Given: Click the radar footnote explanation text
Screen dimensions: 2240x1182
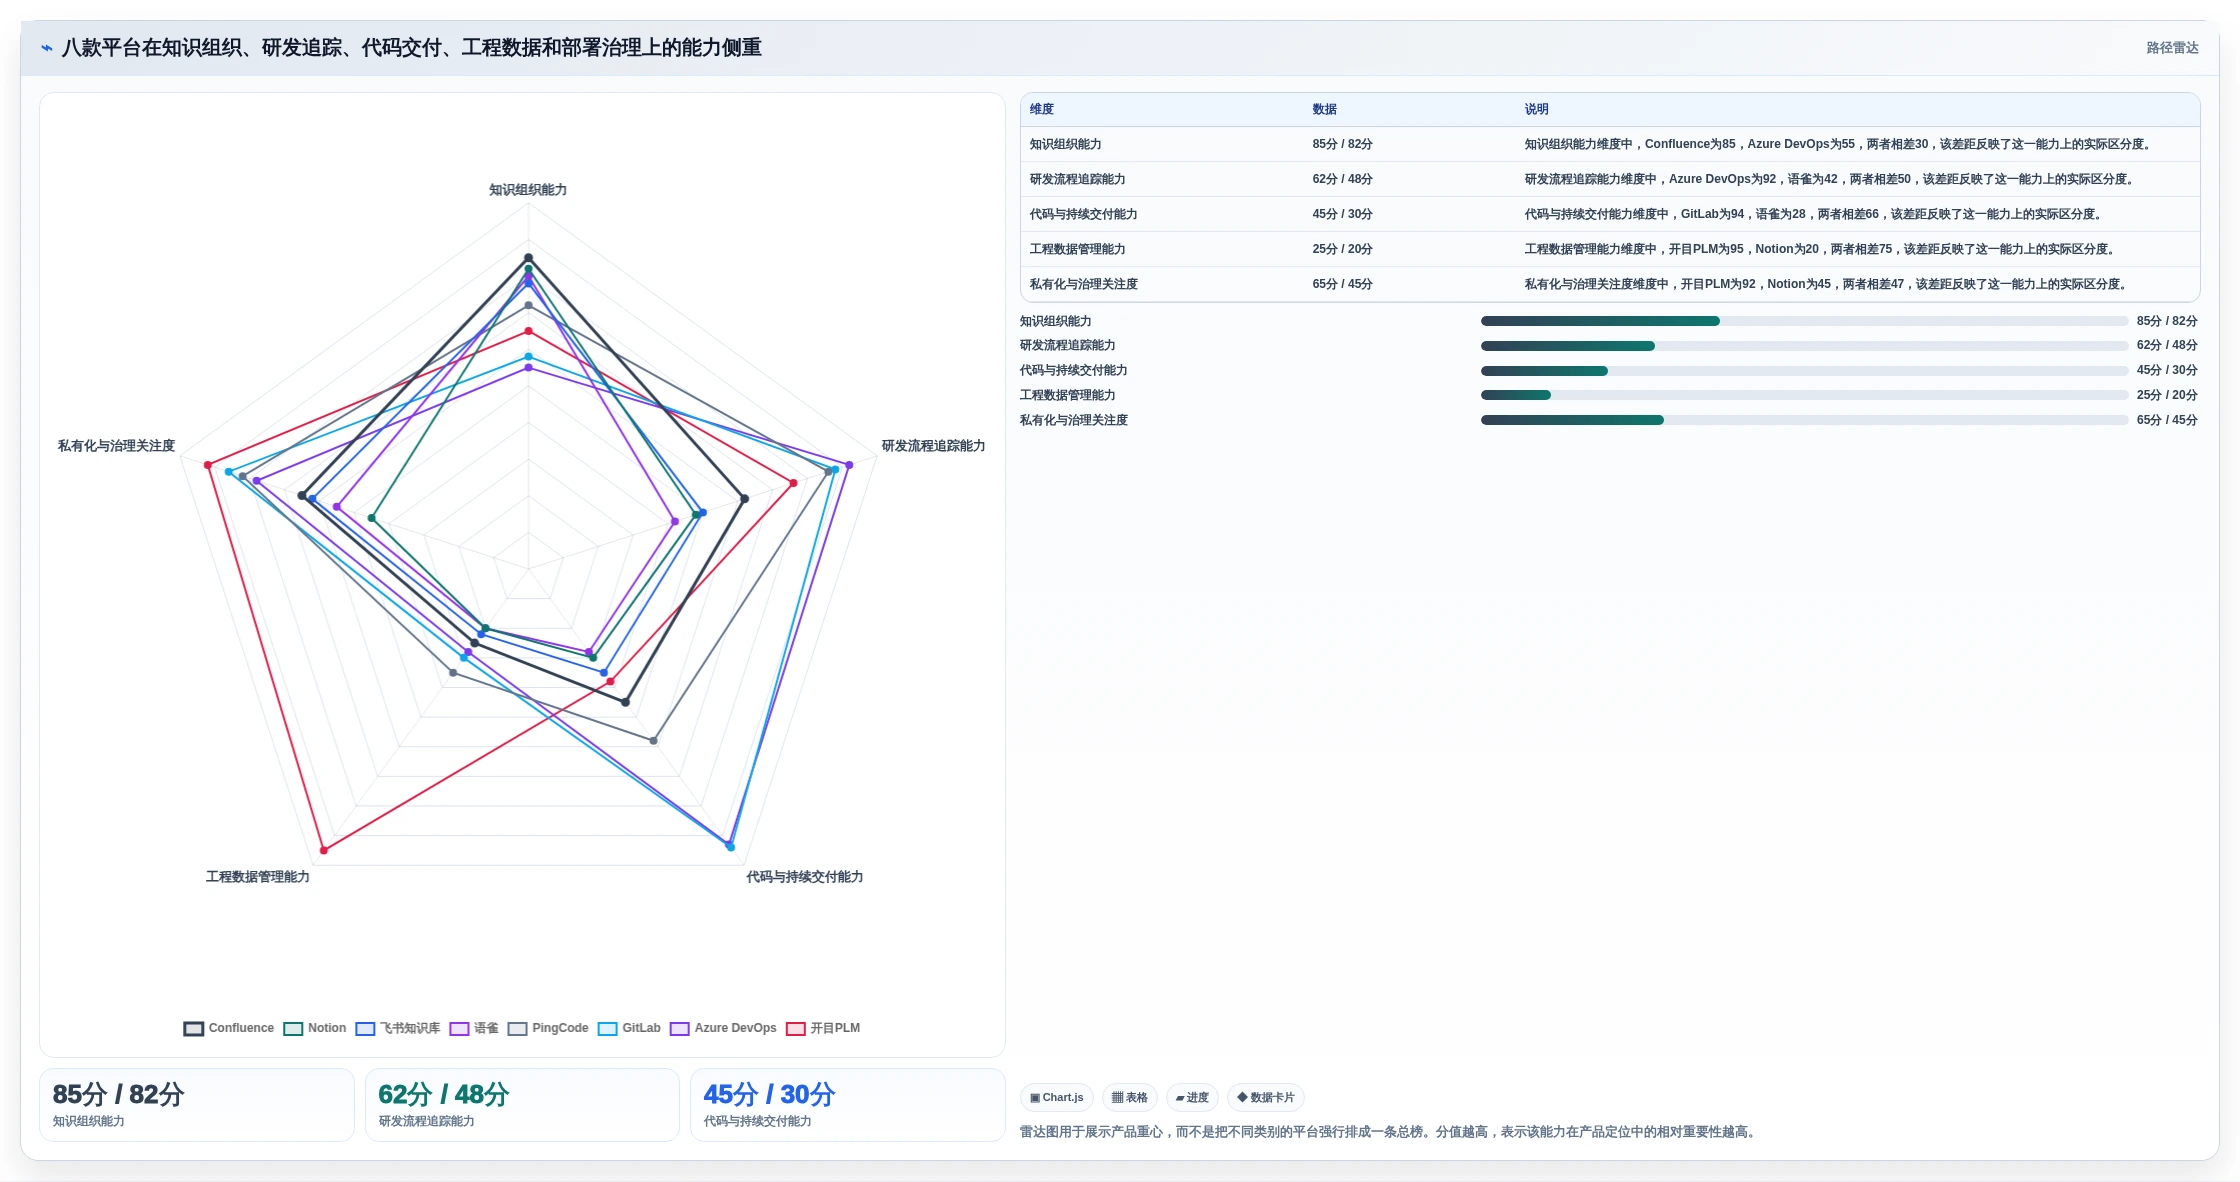Looking at the screenshot, I should 1390,1132.
